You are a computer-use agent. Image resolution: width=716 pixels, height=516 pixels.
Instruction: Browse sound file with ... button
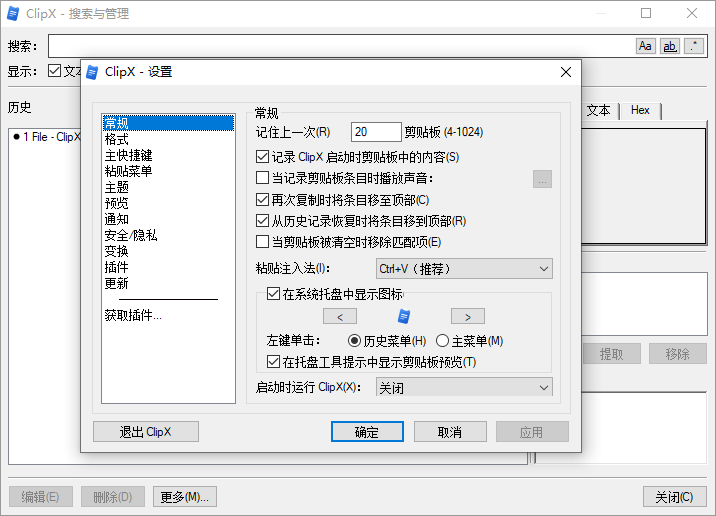(x=542, y=179)
